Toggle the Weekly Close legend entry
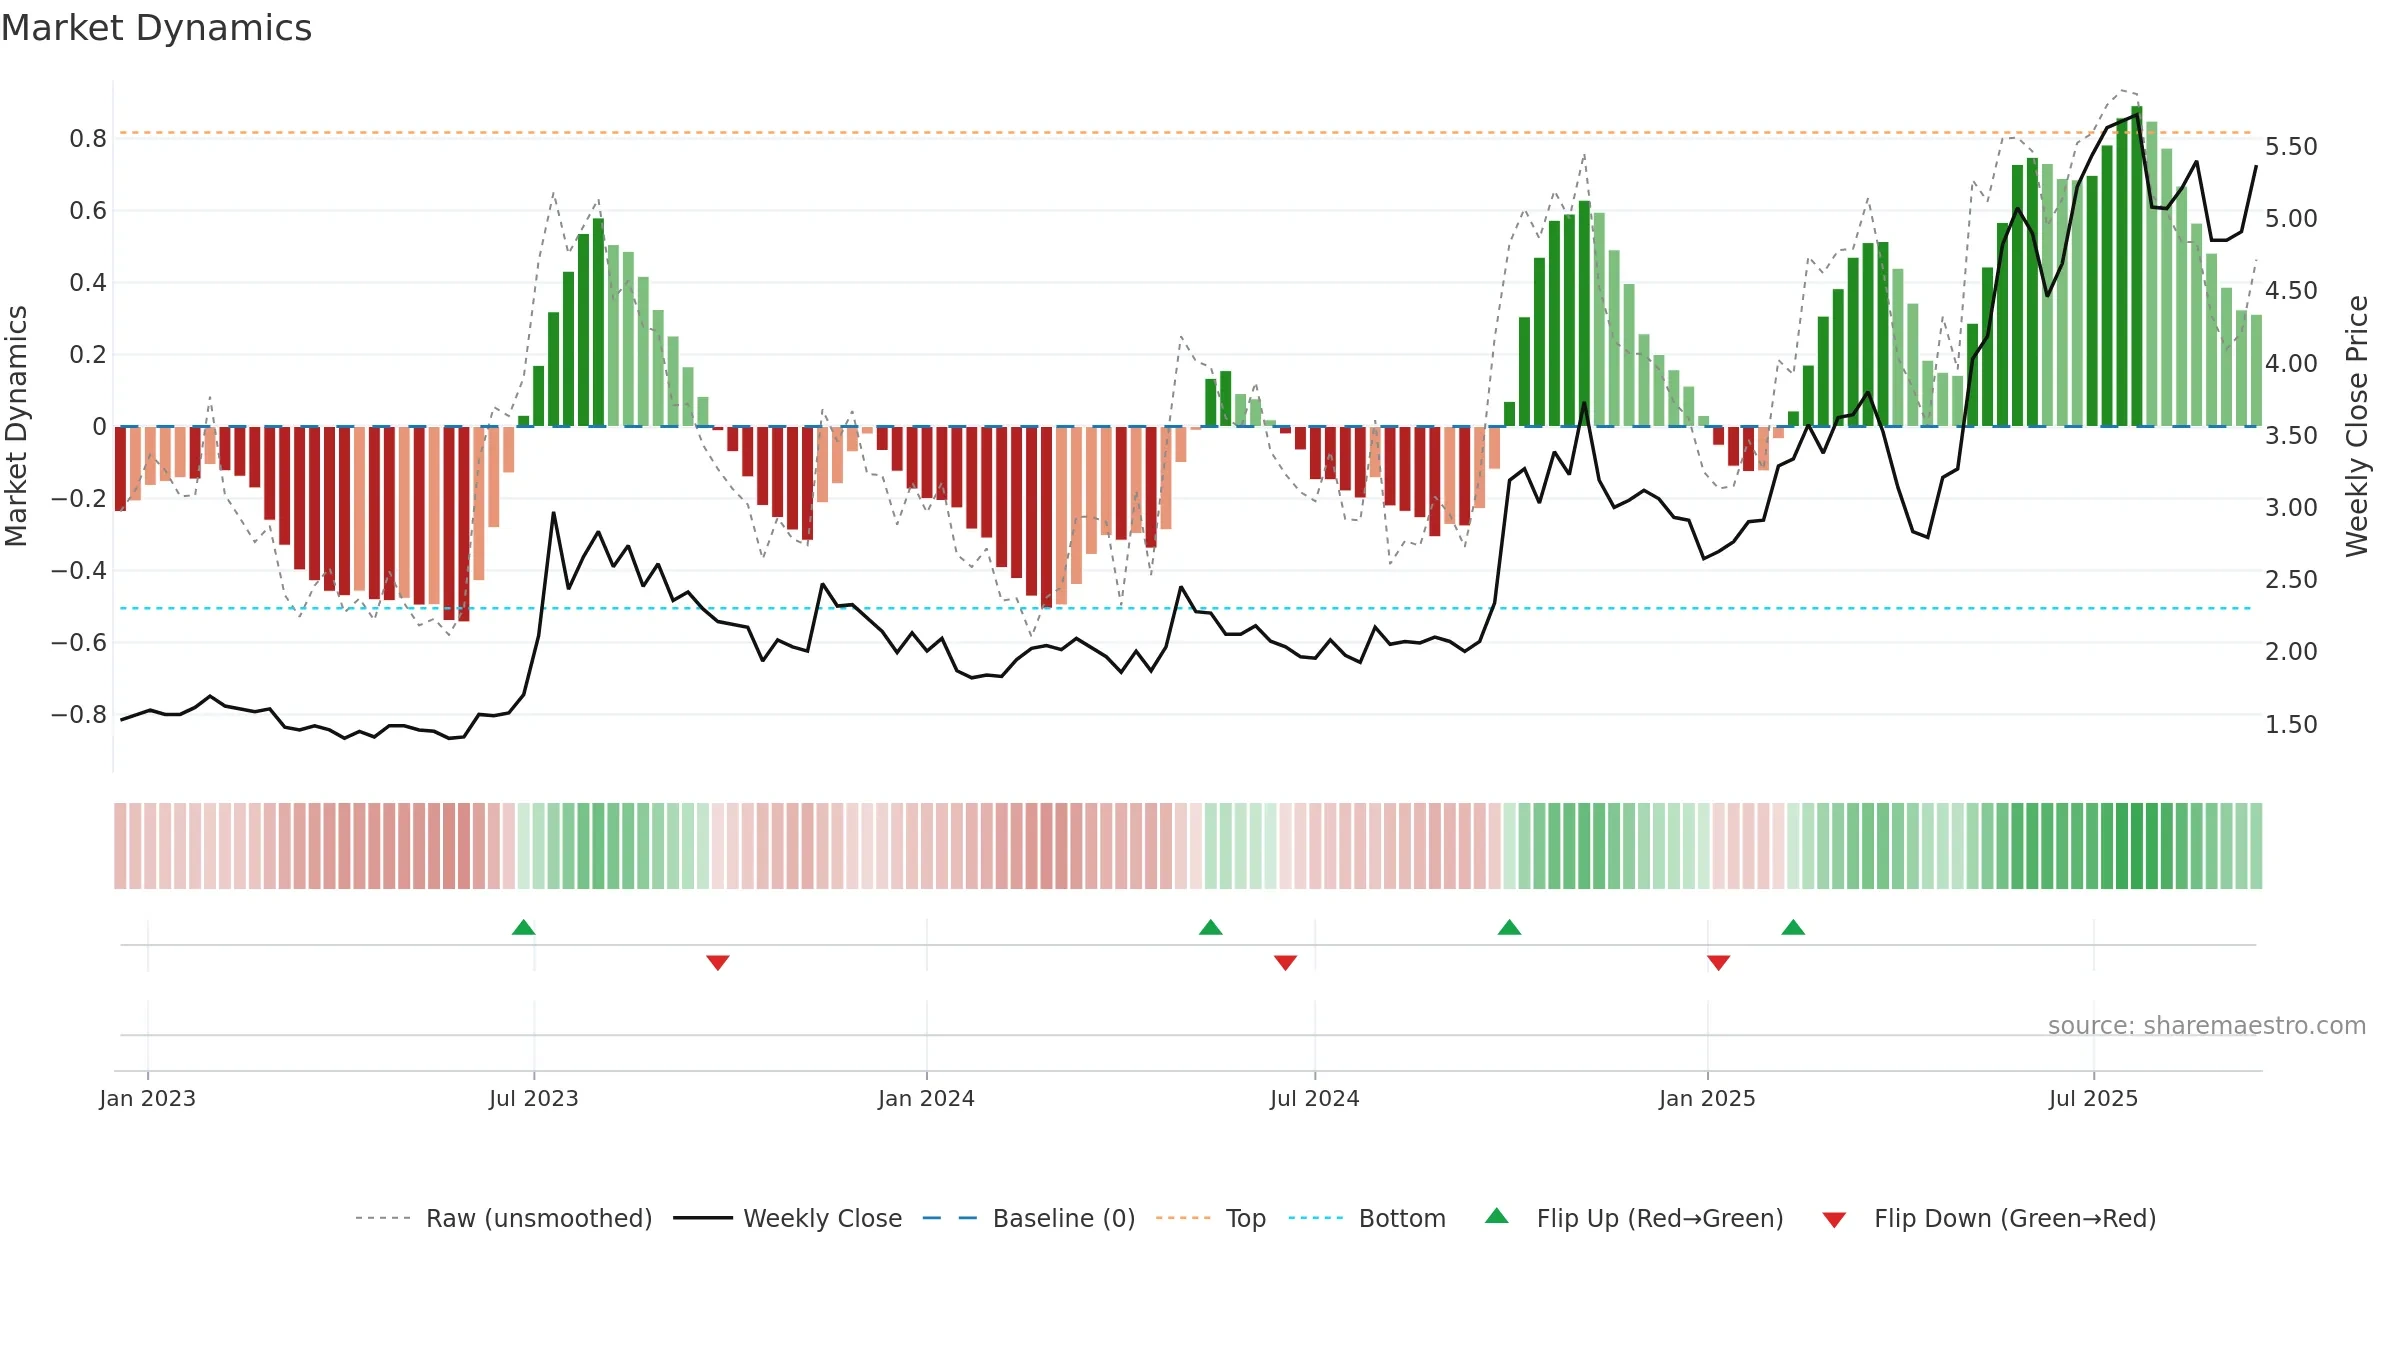Screen dimensions: 2400x1350 coord(788,1218)
